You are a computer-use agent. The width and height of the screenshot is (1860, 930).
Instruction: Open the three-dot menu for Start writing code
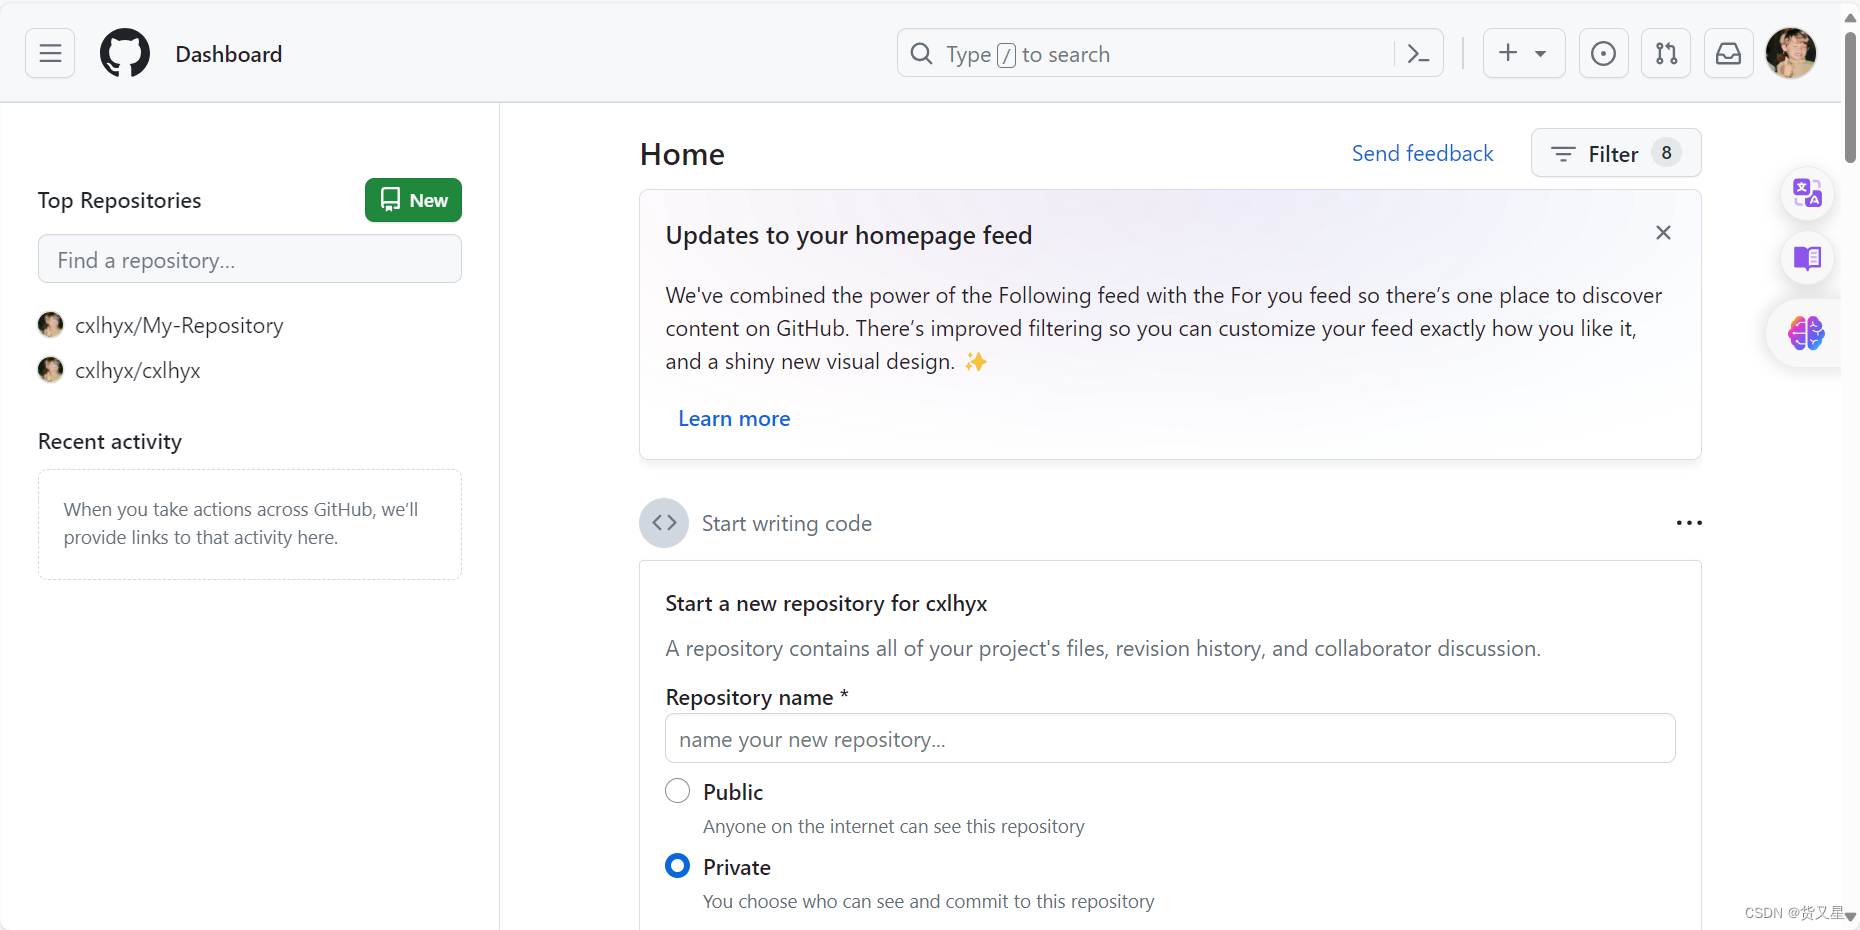tap(1689, 523)
